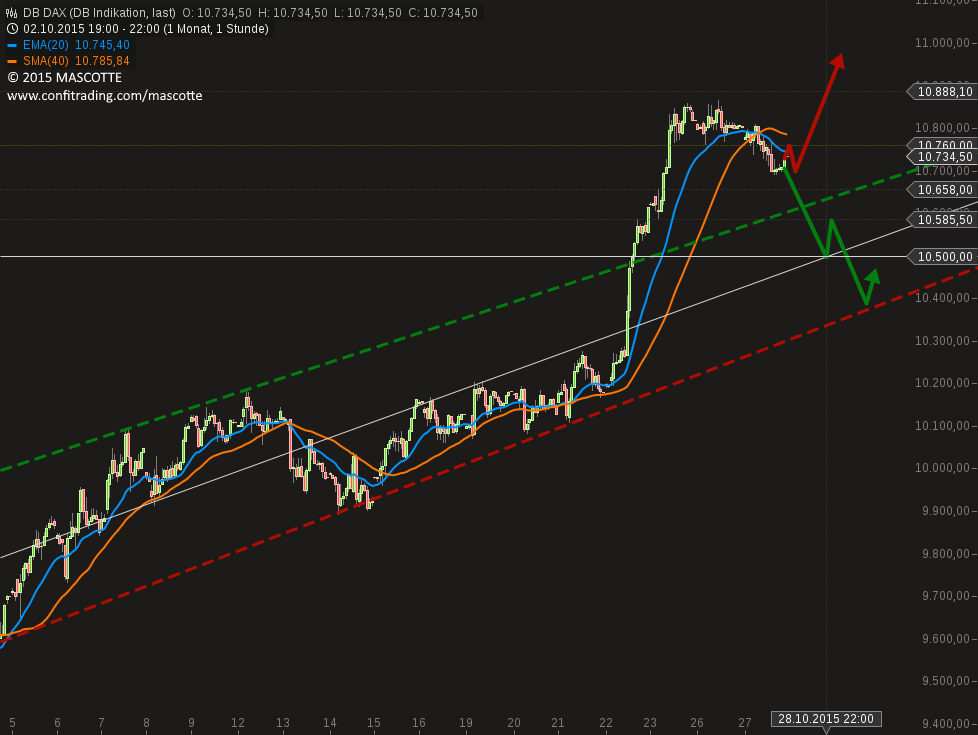The height and width of the screenshot is (735, 978).
Task: Click the 10.585,50 price label
Action: tap(942, 220)
